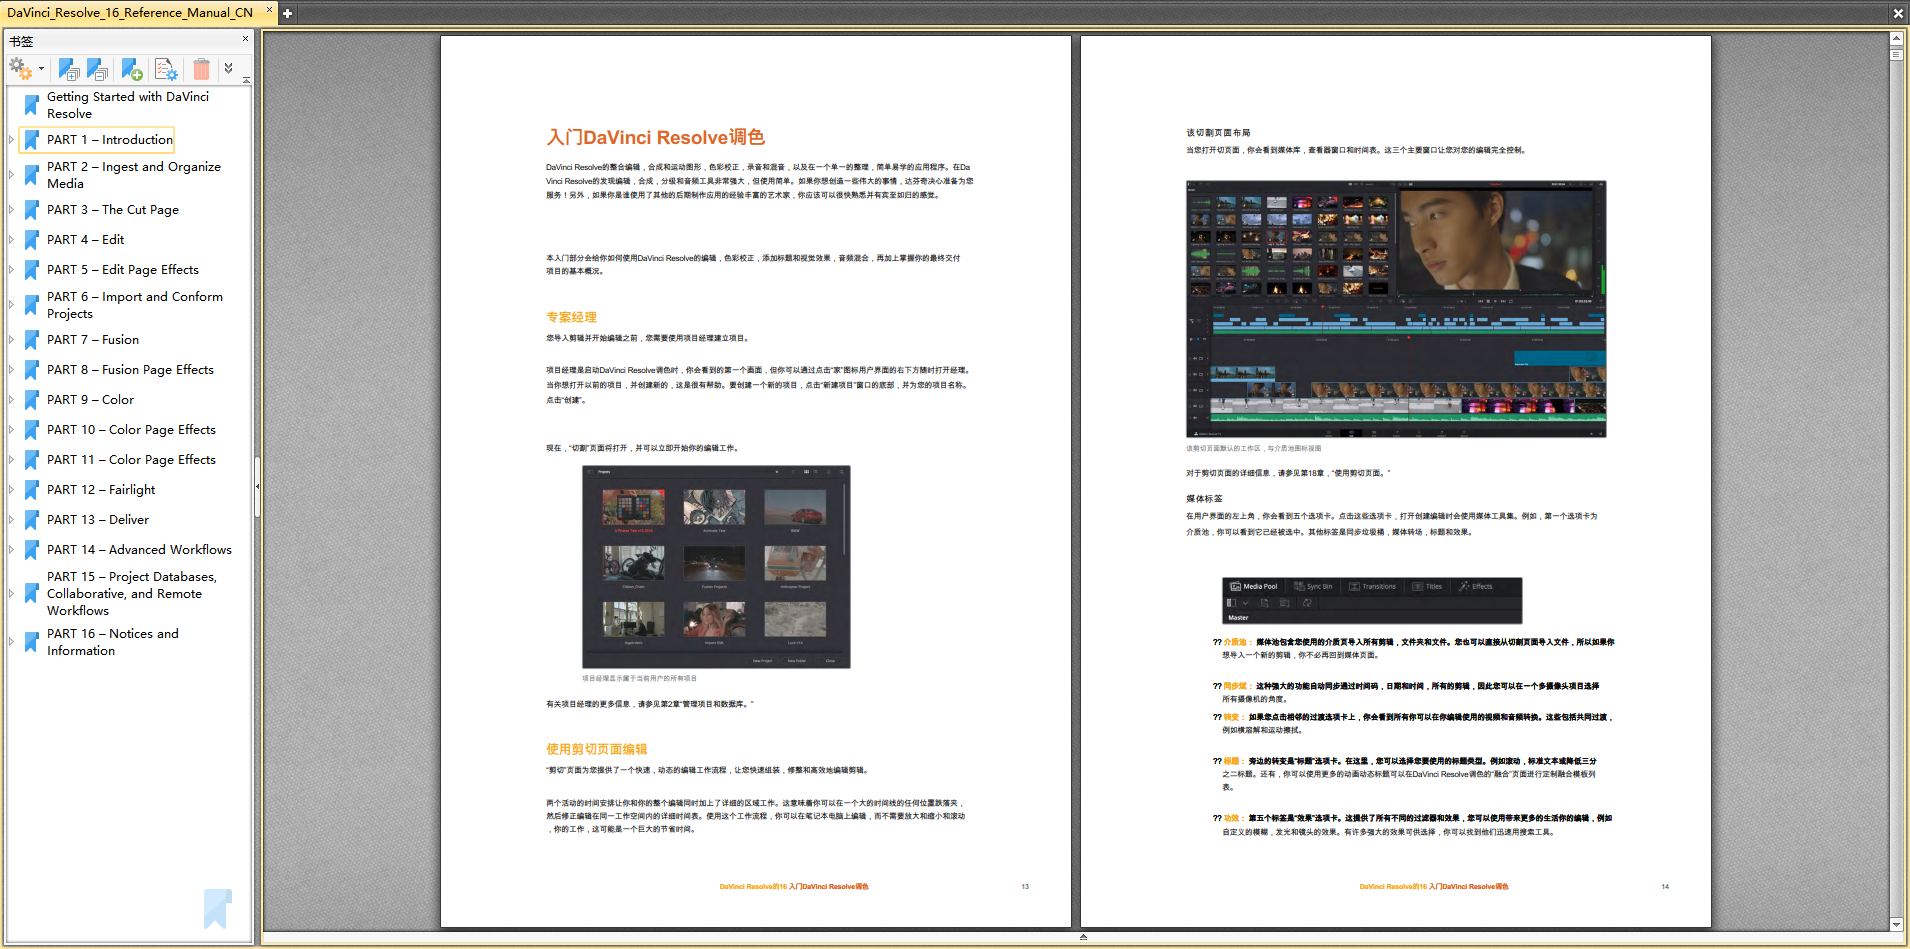Click page number 13 in the footer
This screenshot has height=949, width=1910.
(x=1025, y=887)
